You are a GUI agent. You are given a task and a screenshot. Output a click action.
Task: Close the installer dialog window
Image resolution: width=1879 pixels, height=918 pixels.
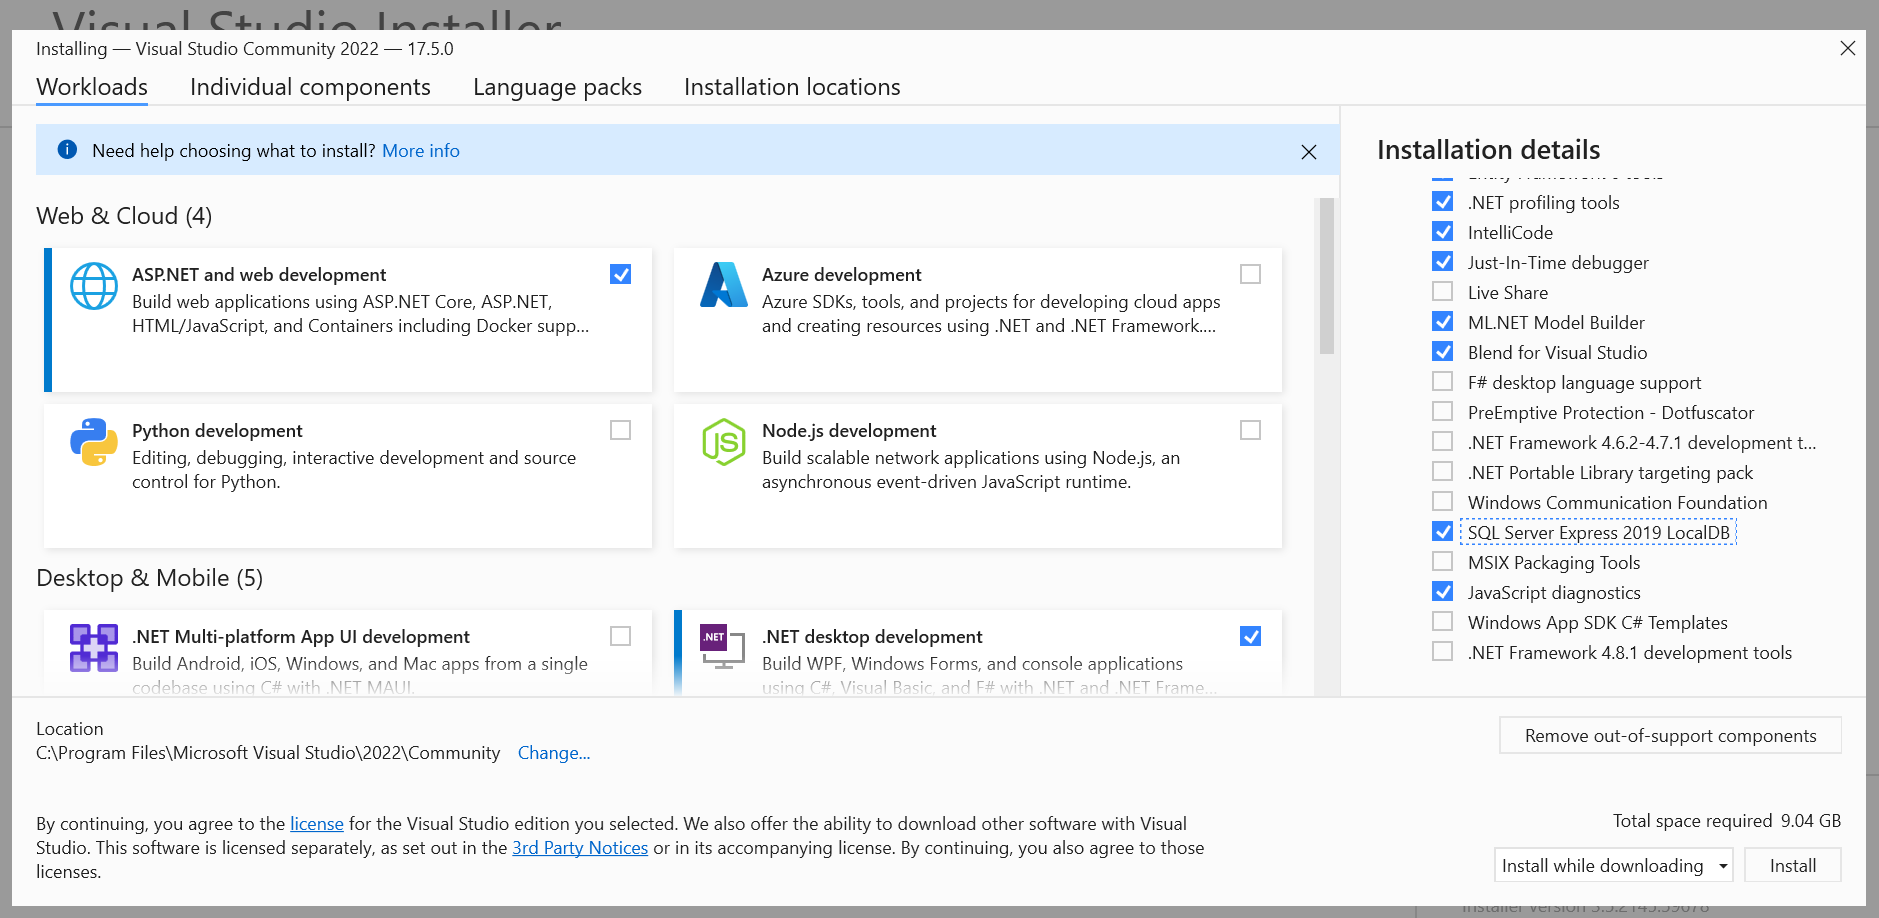tap(1848, 48)
